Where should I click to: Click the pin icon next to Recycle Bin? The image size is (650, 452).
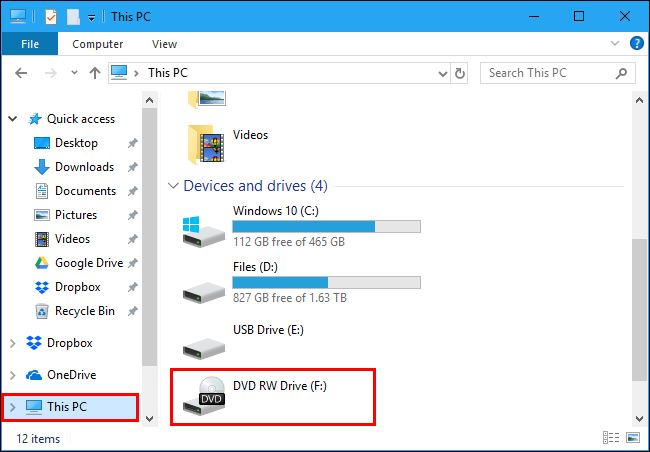coord(132,312)
